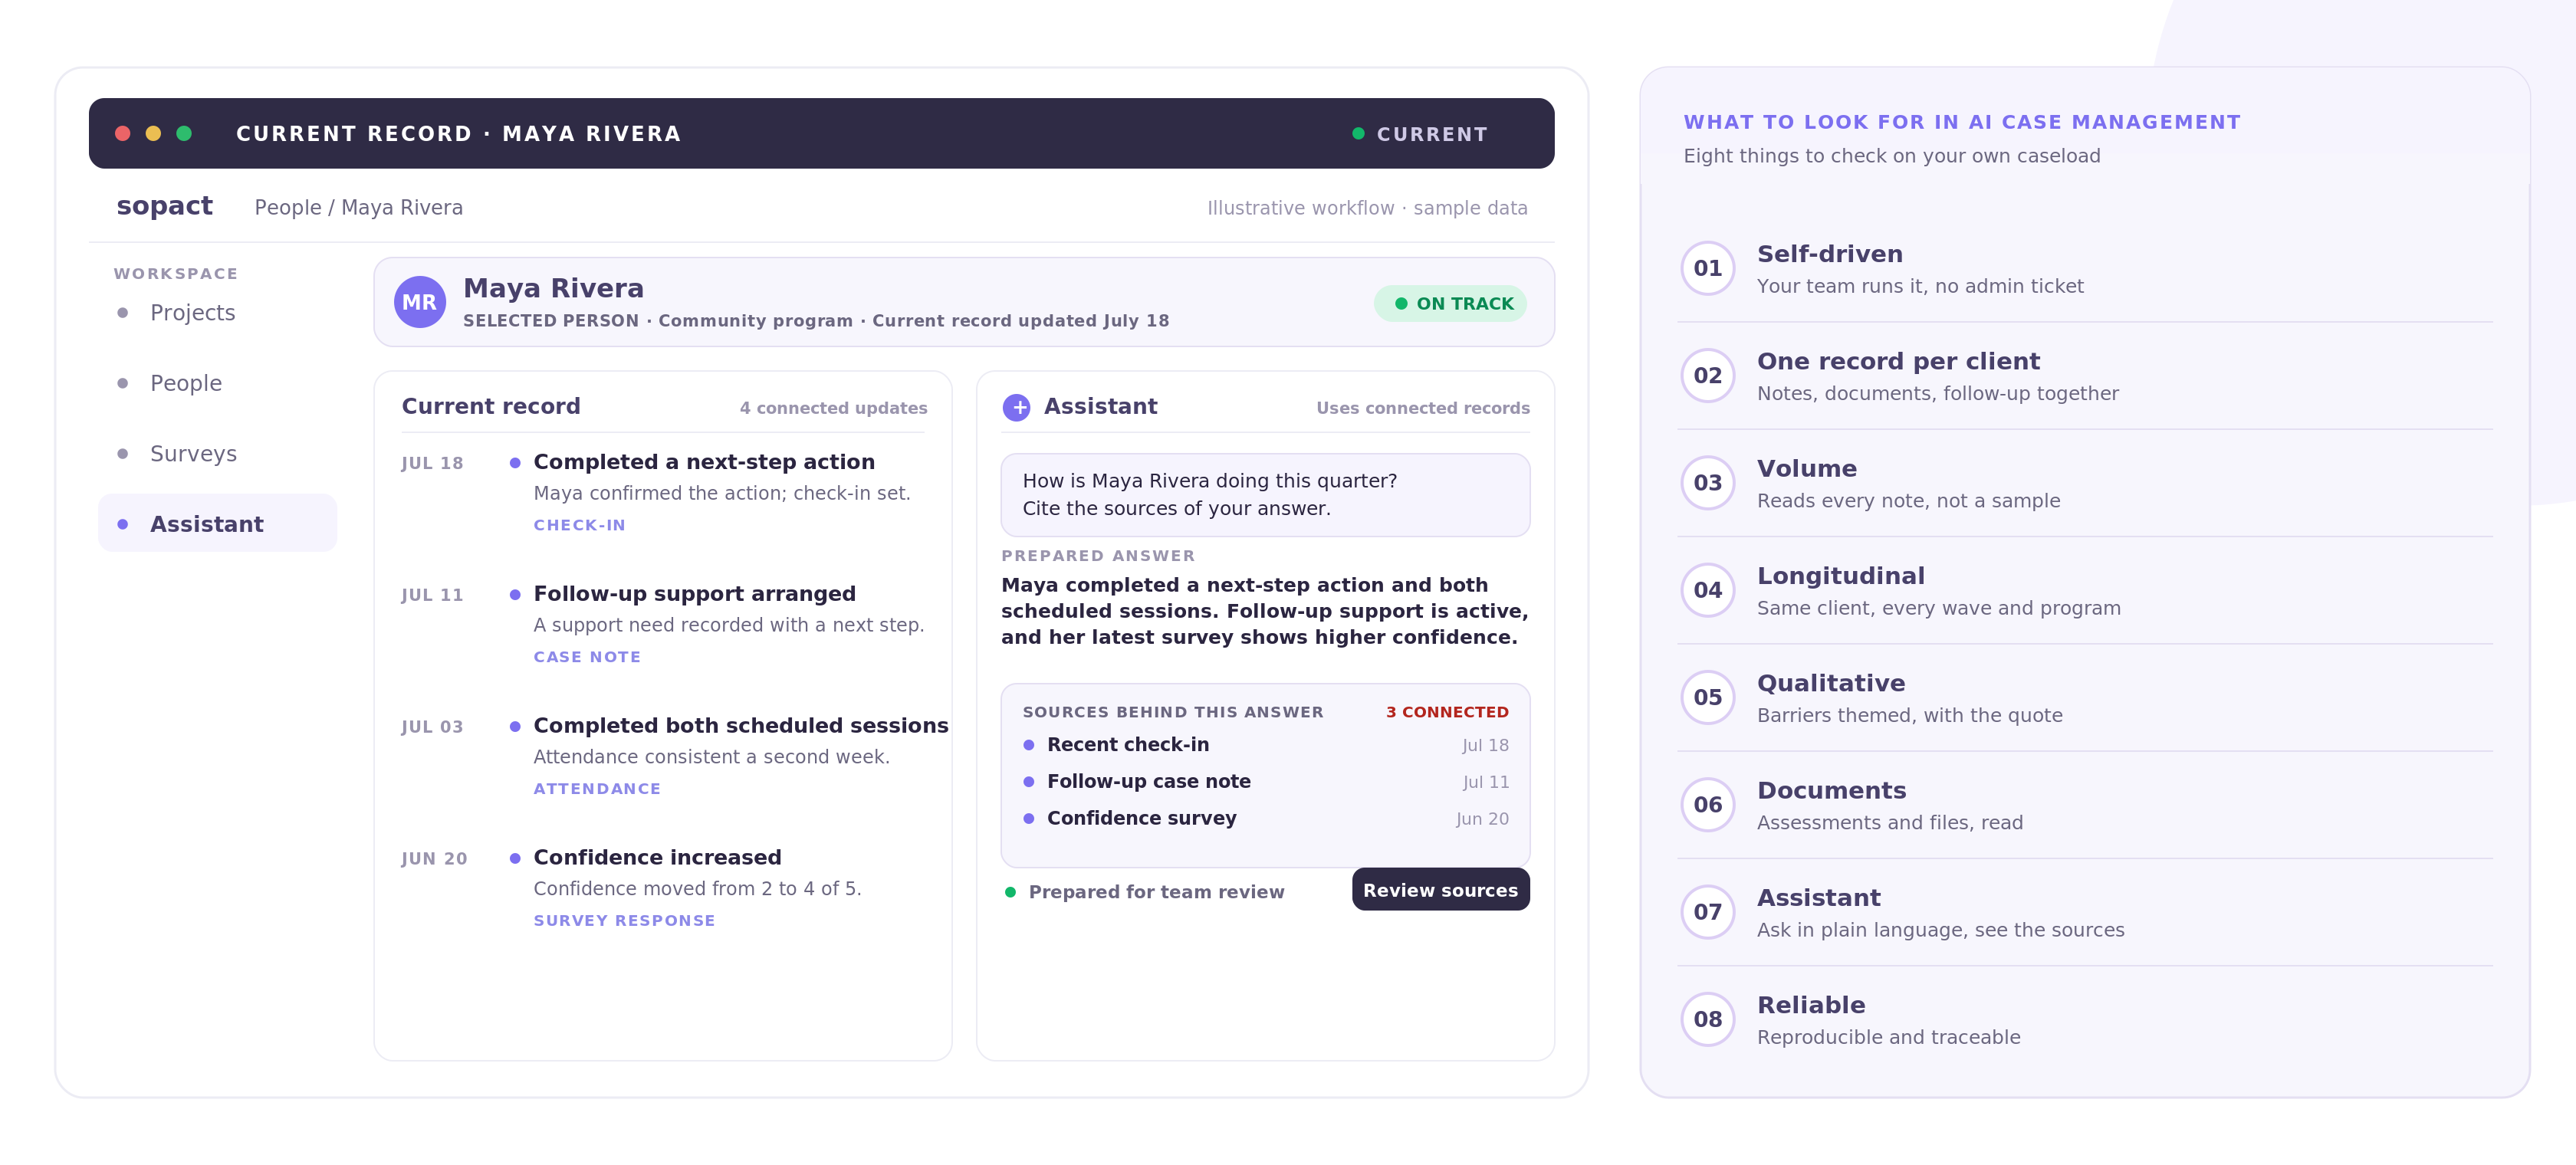Click the JUL 11 timeline date
This screenshot has height=1165, width=2576.
pos(432,595)
